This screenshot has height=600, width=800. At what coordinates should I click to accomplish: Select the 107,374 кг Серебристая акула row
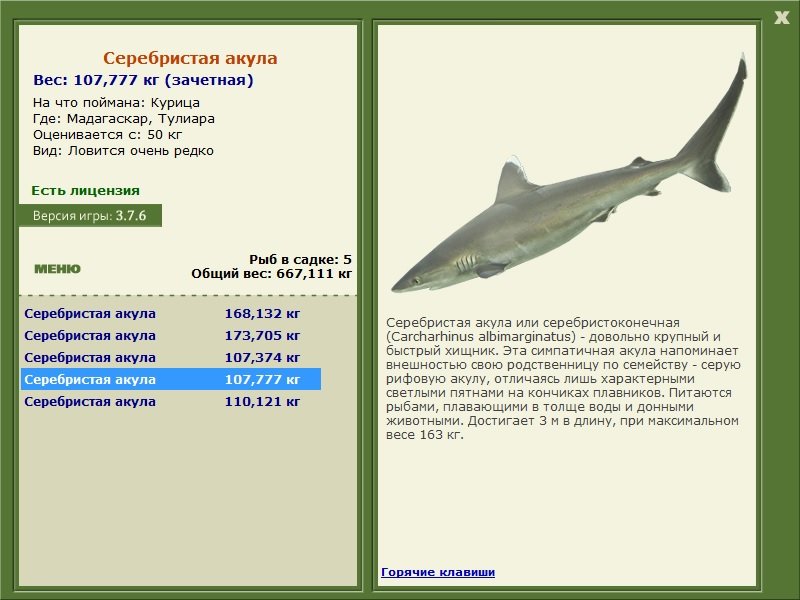pos(171,357)
